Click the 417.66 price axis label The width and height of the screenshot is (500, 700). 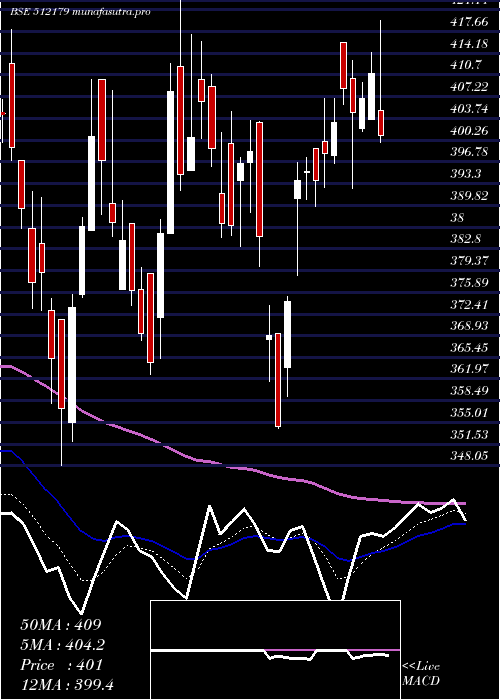469,22
